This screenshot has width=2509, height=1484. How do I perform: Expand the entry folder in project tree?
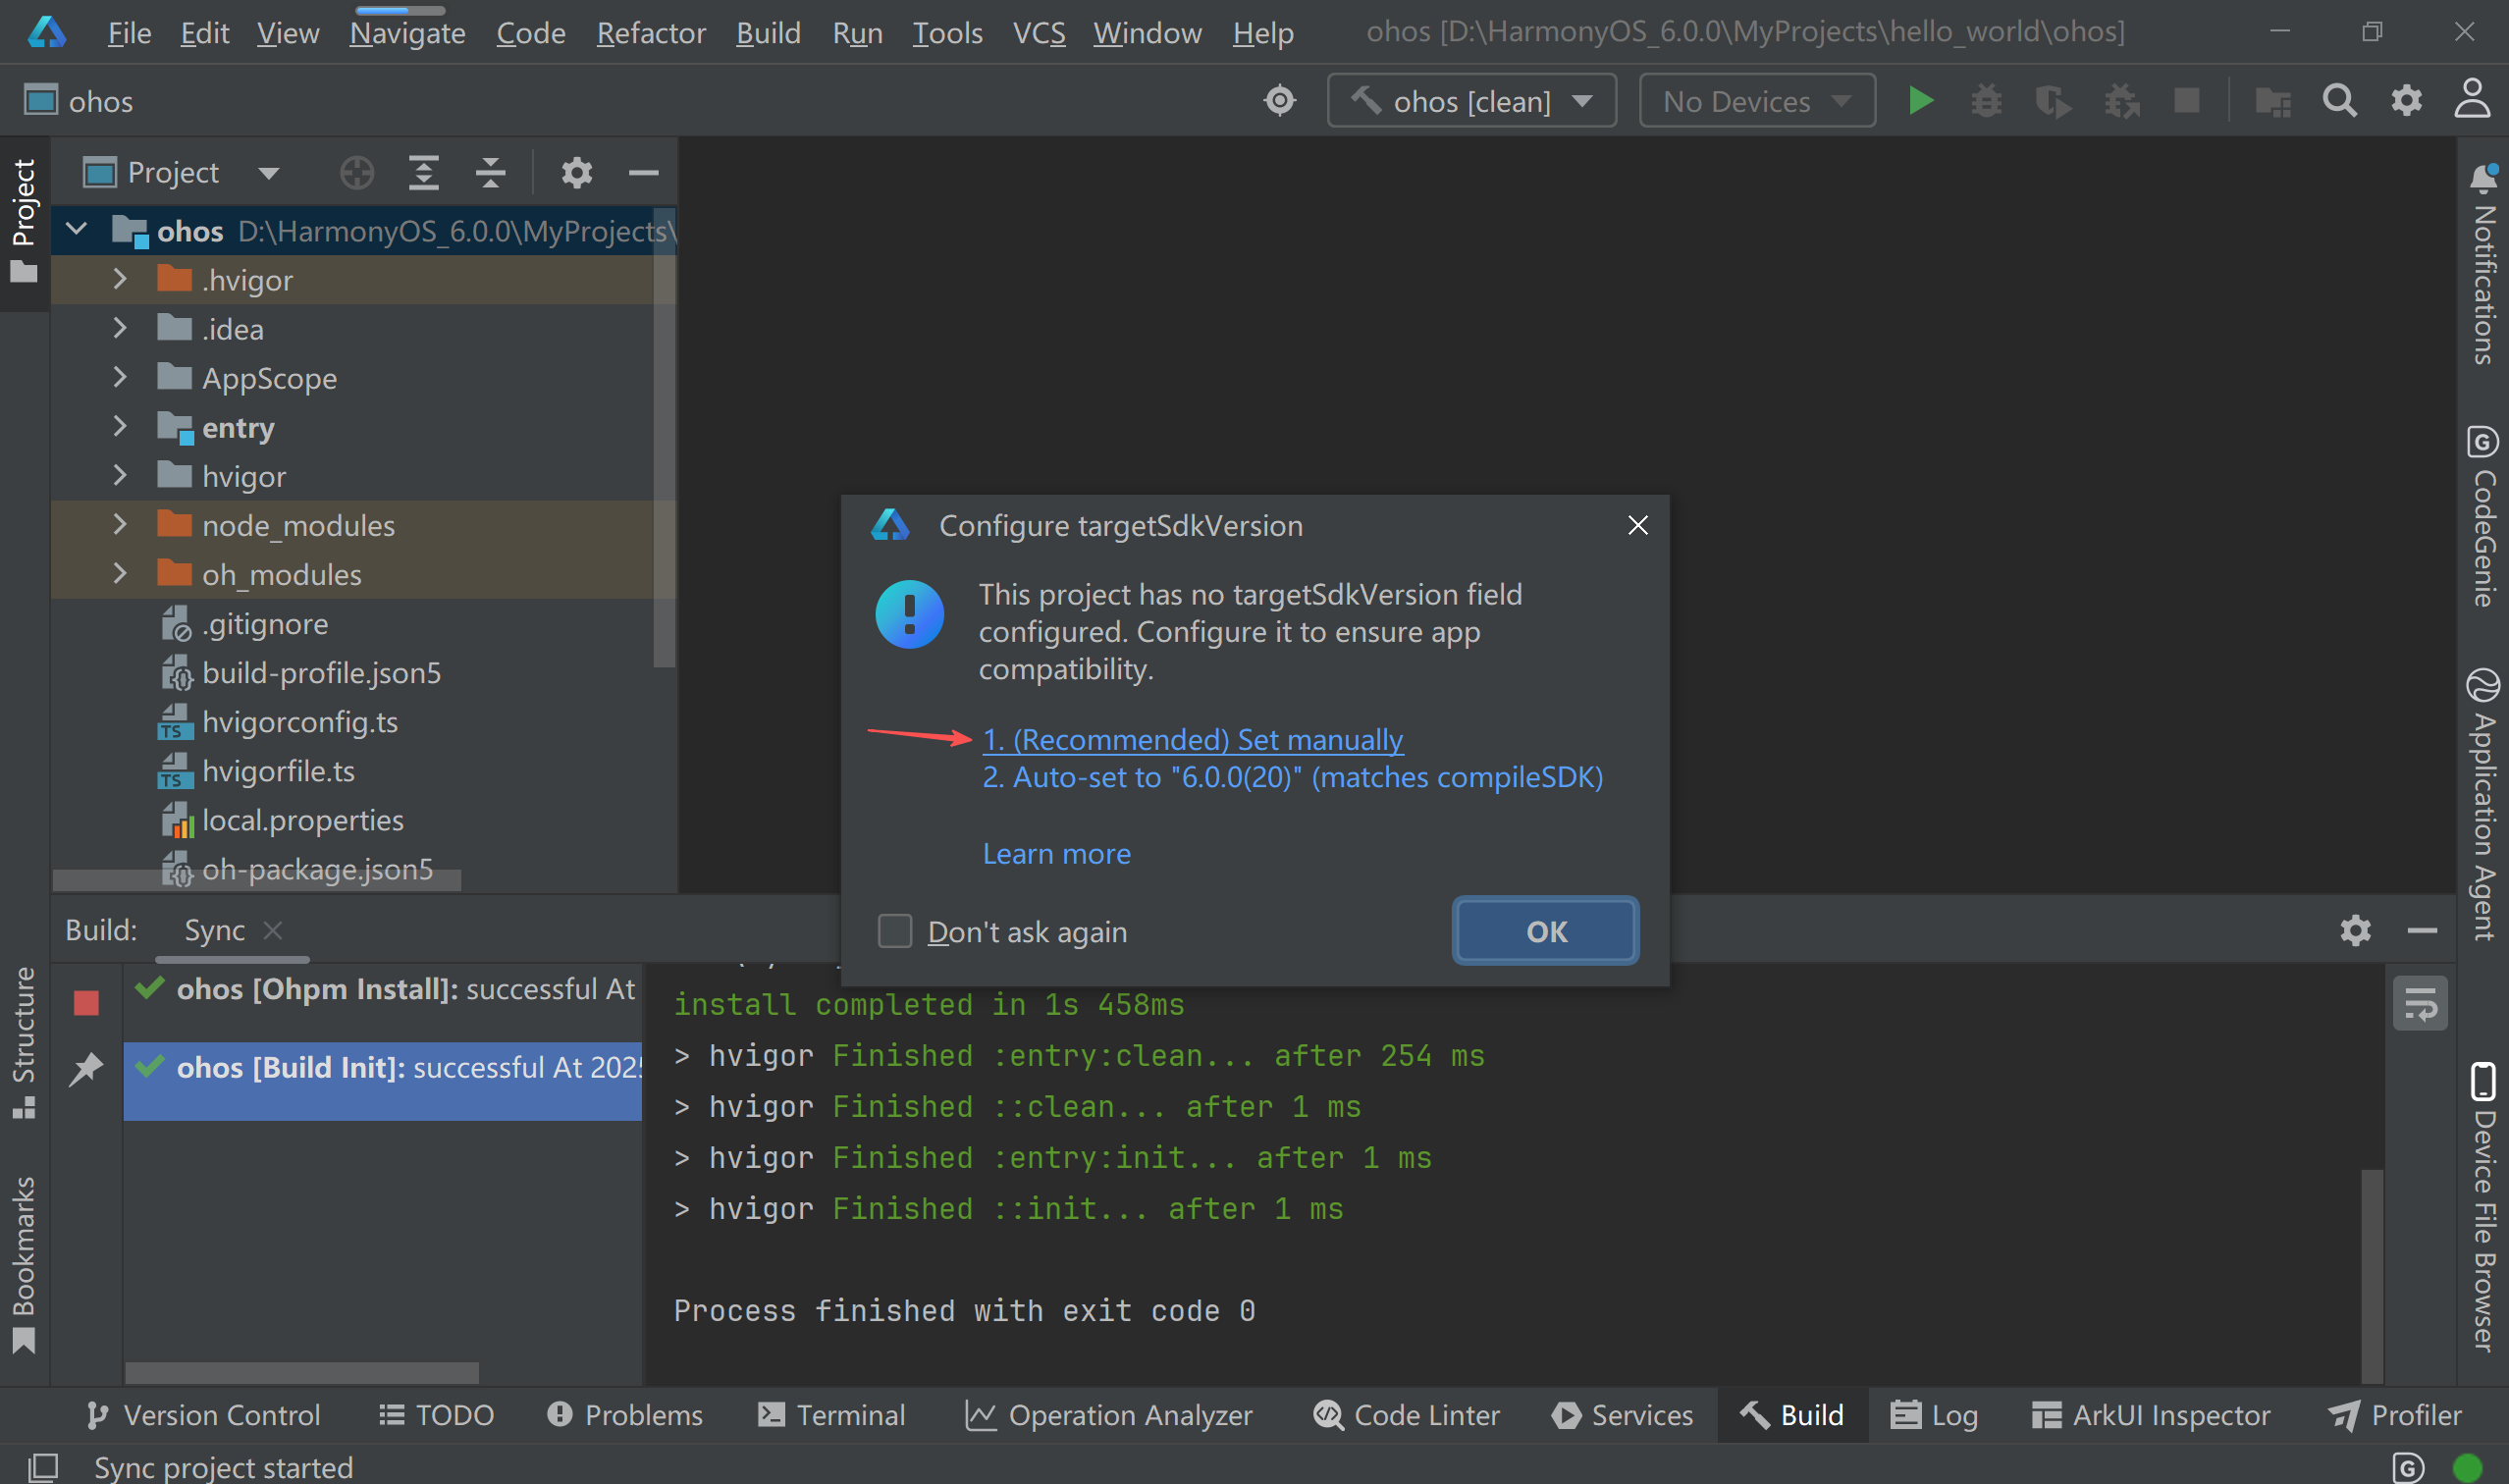click(x=120, y=427)
